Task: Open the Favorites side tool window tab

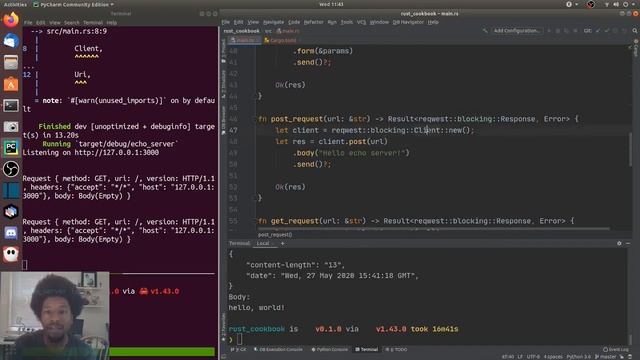Action: [223, 327]
